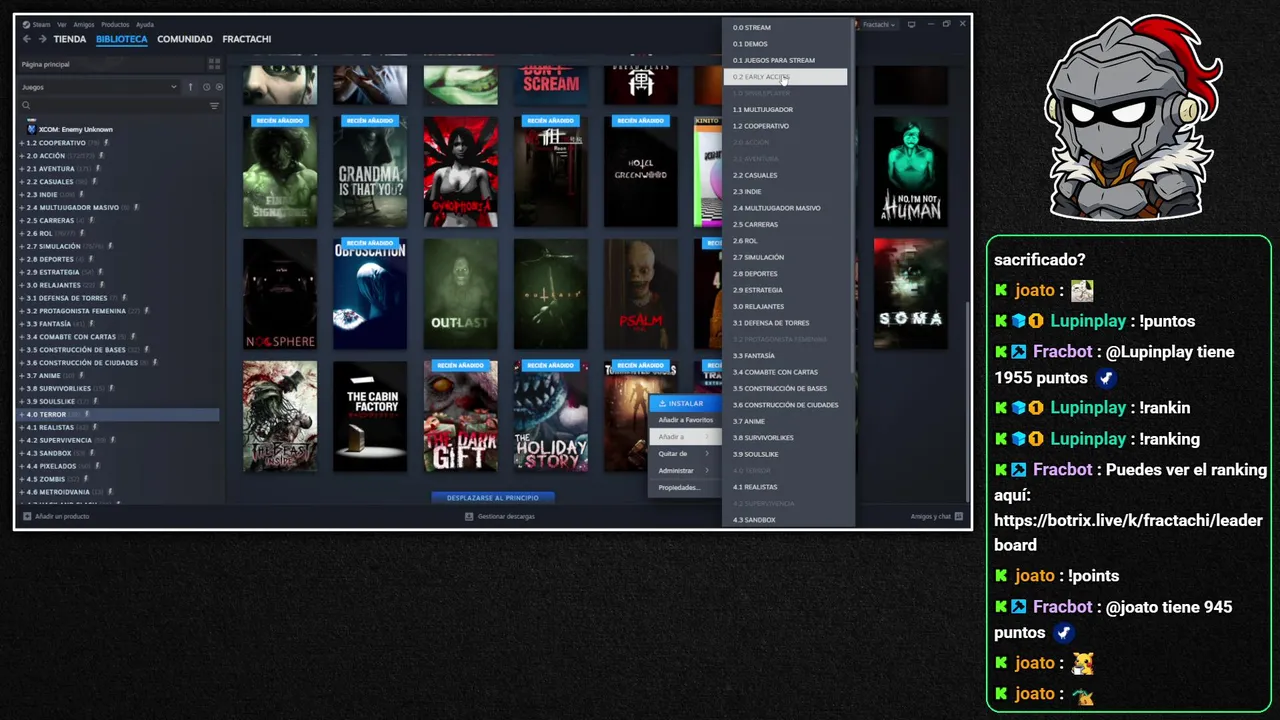Viewport: 1280px width, 720px height.
Task: Click the Big Picture mode monitor icon
Action: [911, 24]
